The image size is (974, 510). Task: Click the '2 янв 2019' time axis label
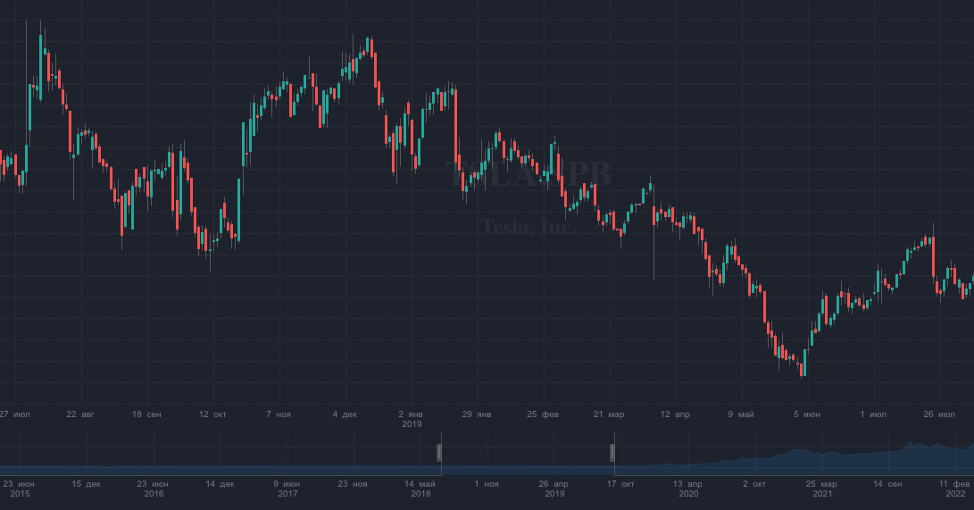[x=411, y=419]
